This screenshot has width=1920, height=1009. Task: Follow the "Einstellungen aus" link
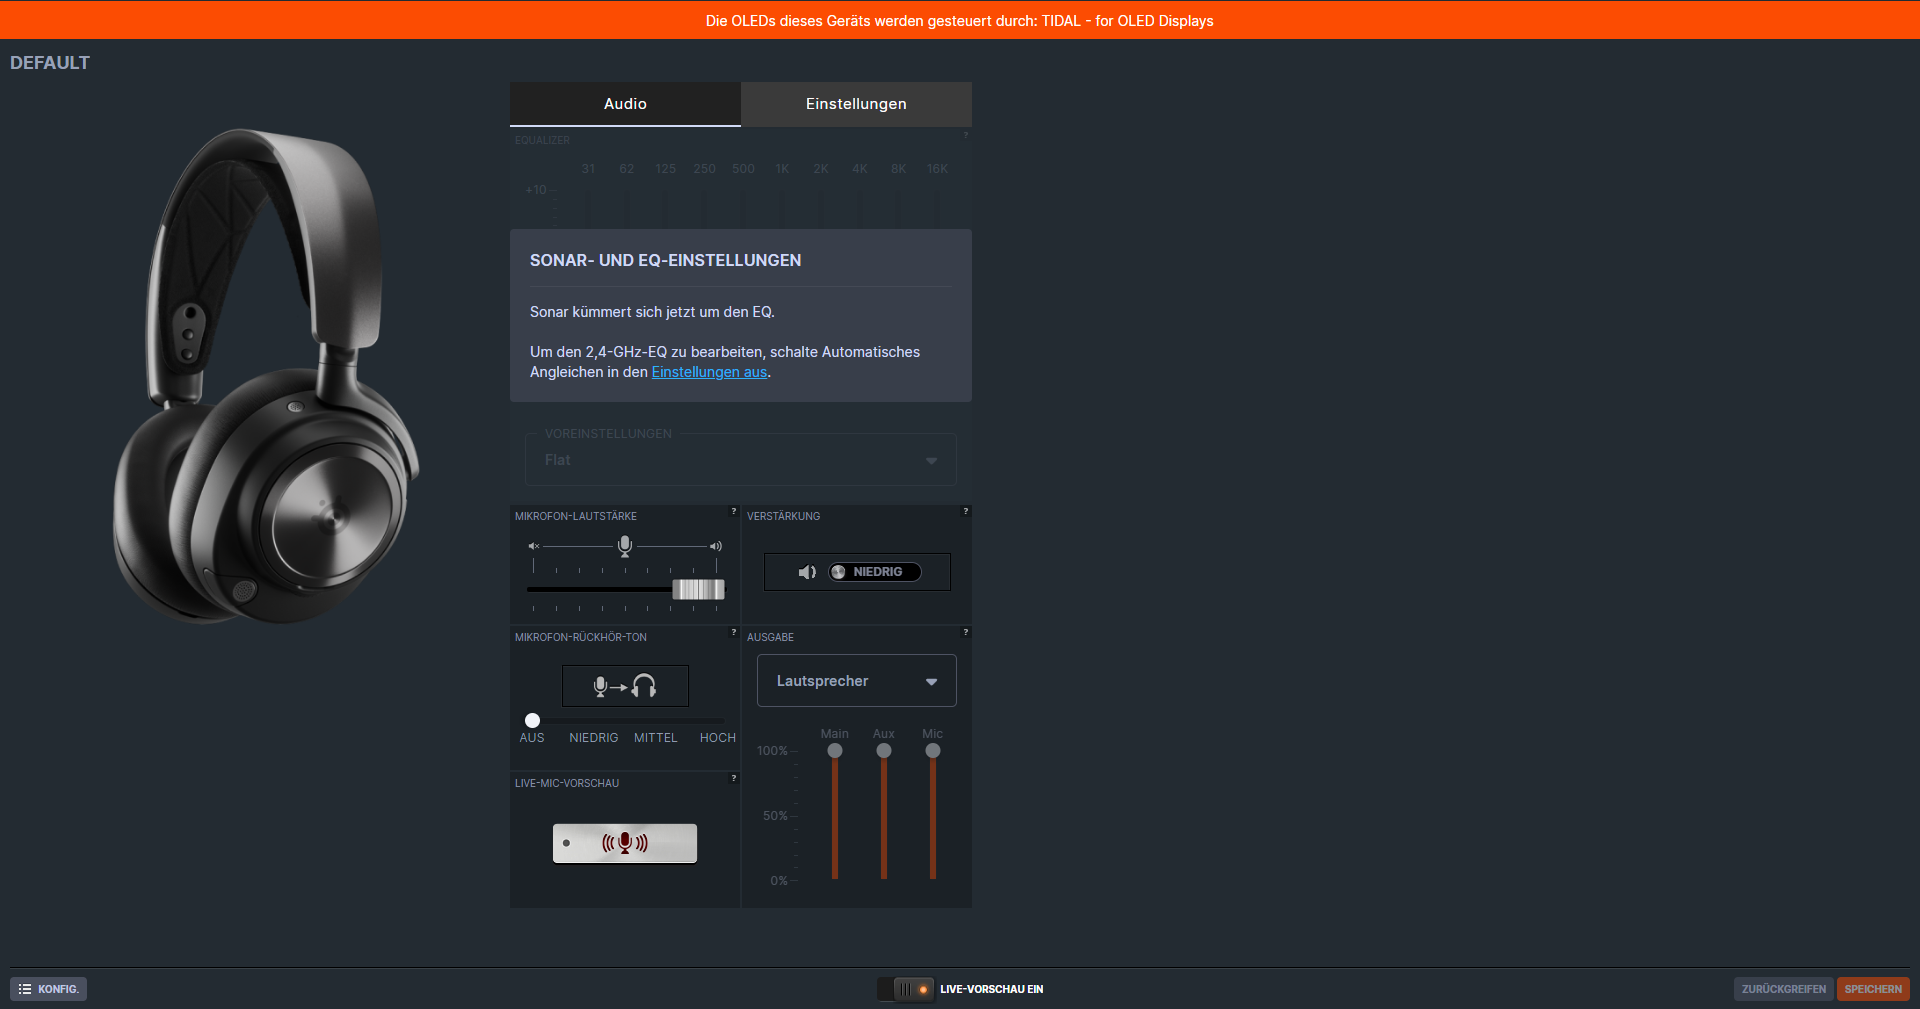click(709, 372)
